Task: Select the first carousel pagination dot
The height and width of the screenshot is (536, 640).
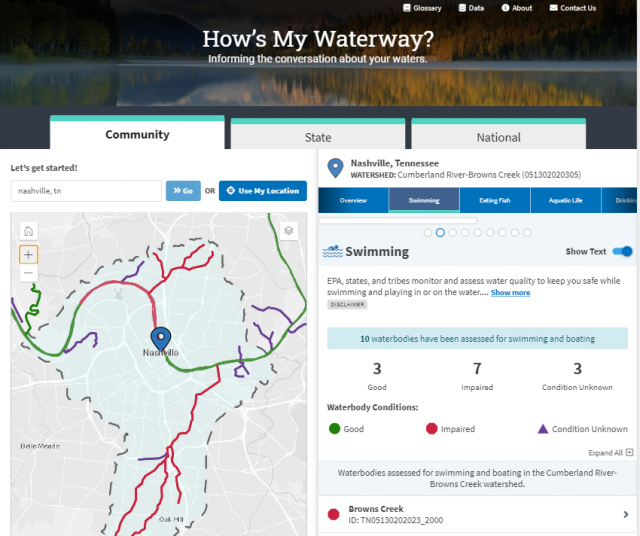Action: click(428, 232)
